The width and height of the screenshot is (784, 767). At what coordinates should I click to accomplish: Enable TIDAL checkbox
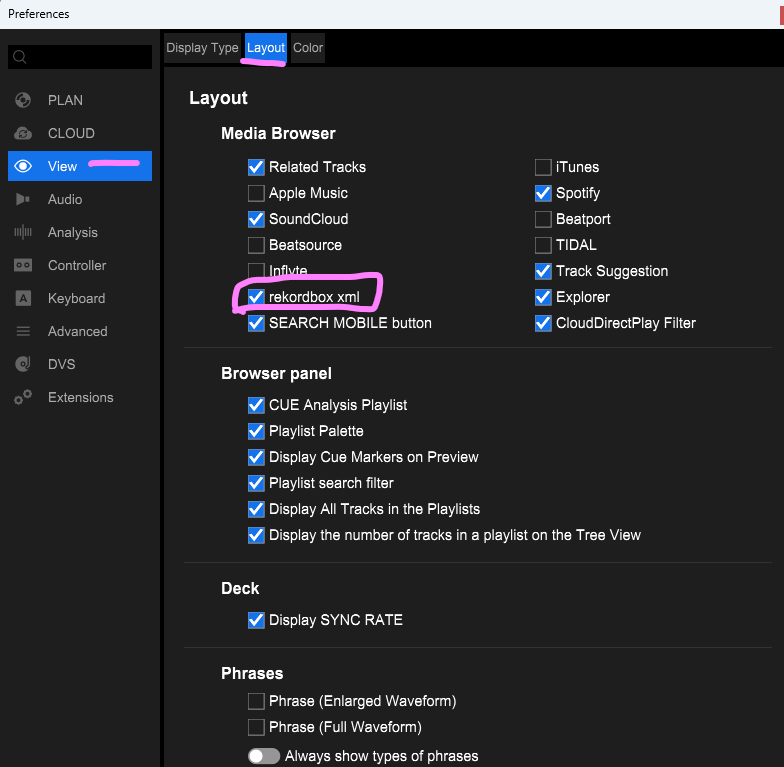pyautogui.click(x=543, y=245)
